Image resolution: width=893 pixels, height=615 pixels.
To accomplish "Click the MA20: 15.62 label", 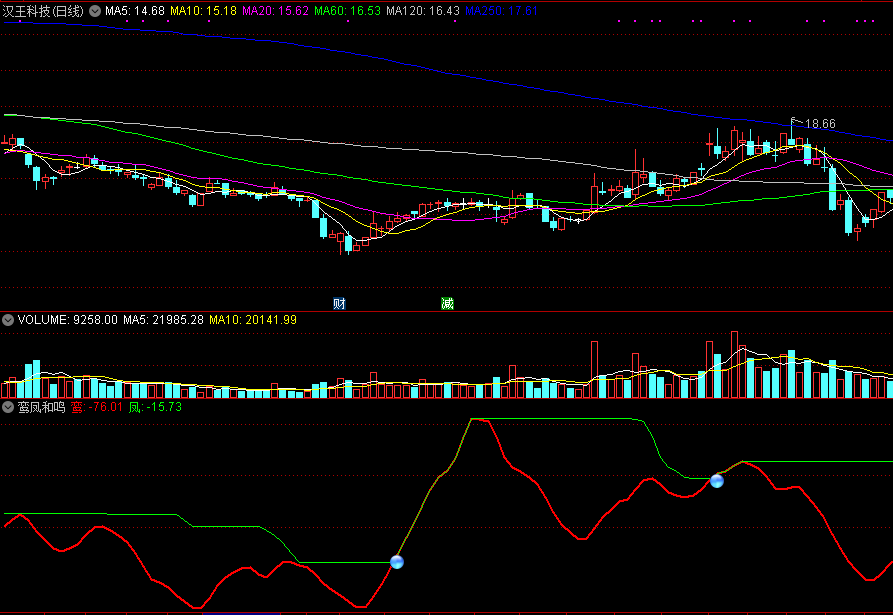I will pyautogui.click(x=276, y=11).
